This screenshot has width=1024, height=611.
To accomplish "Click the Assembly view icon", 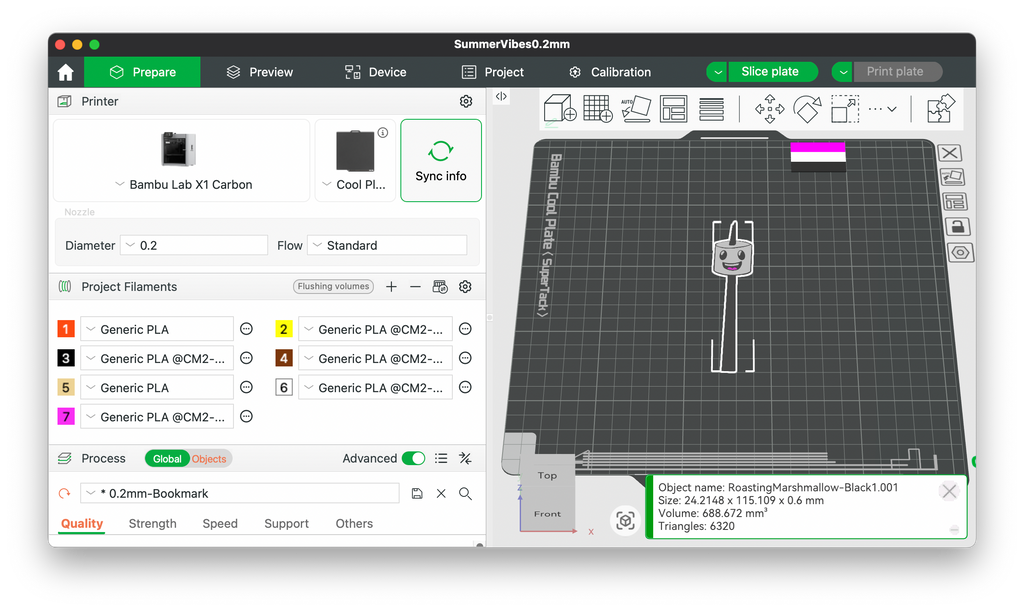I will [x=941, y=109].
